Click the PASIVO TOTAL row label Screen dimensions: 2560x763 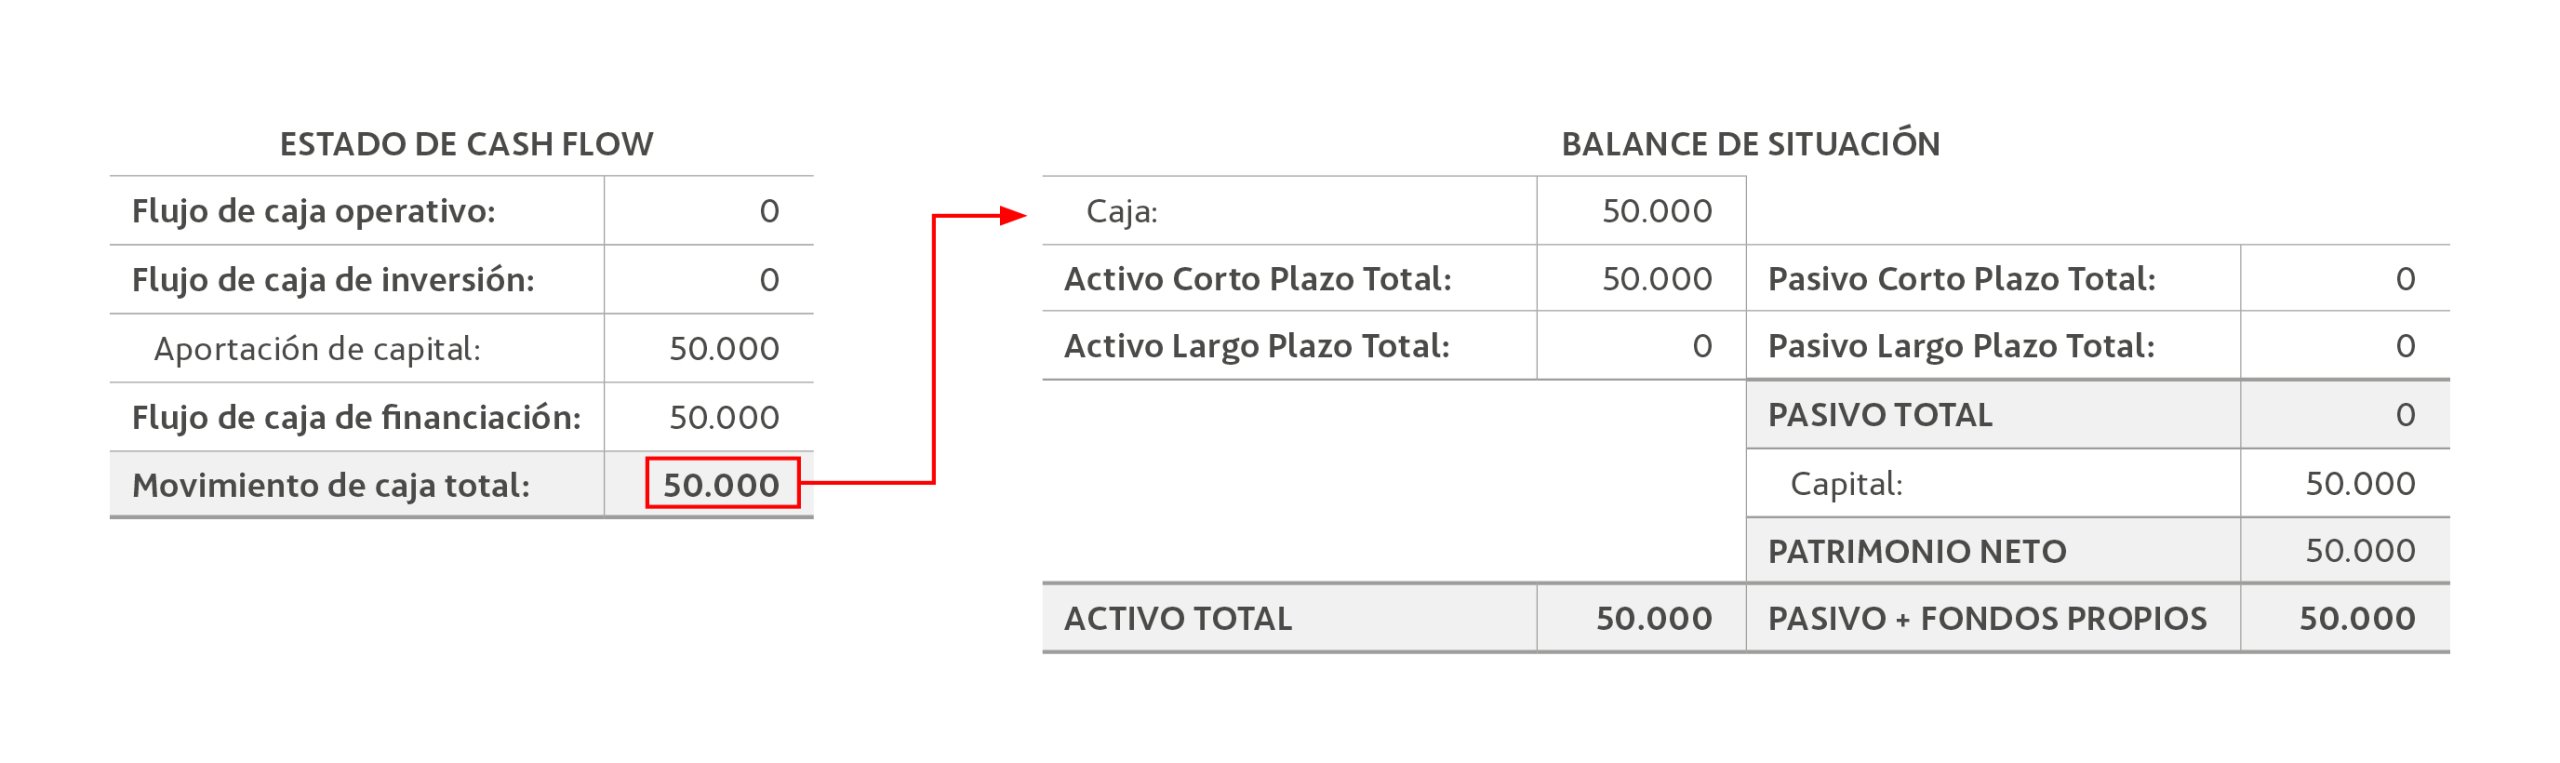point(1880,415)
